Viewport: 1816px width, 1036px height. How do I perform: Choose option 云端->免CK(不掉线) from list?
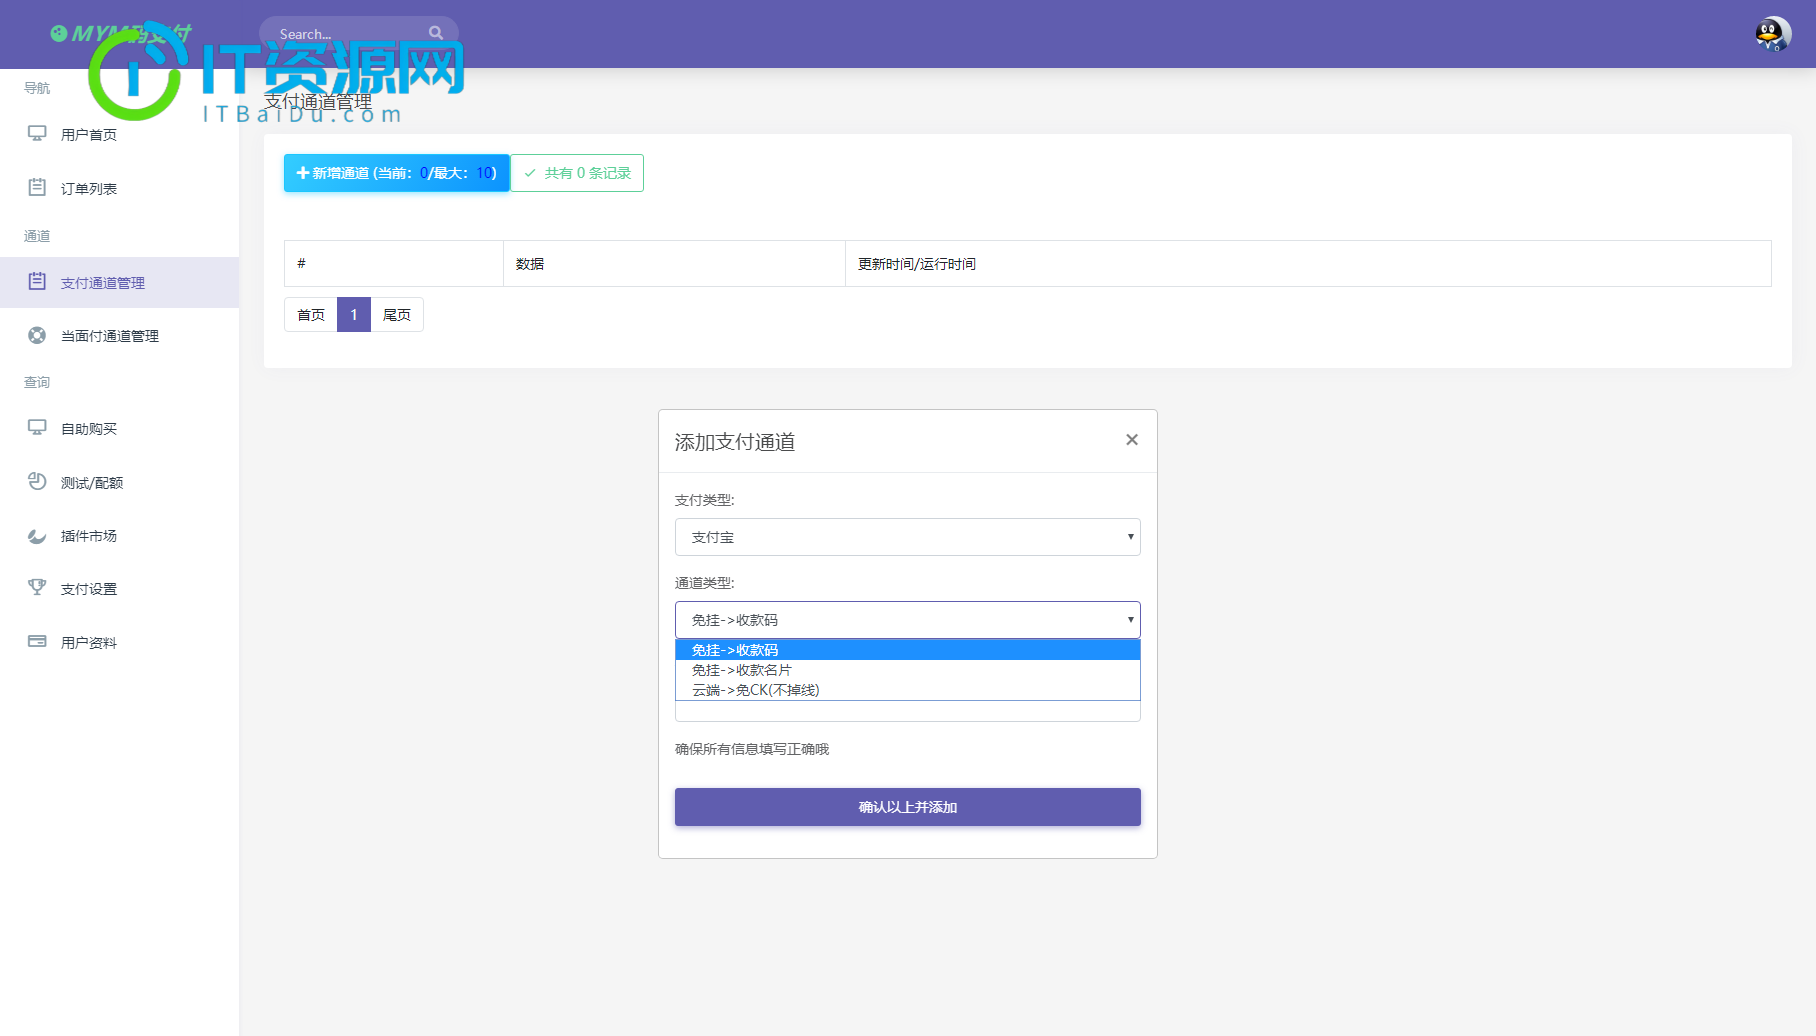(x=908, y=690)
